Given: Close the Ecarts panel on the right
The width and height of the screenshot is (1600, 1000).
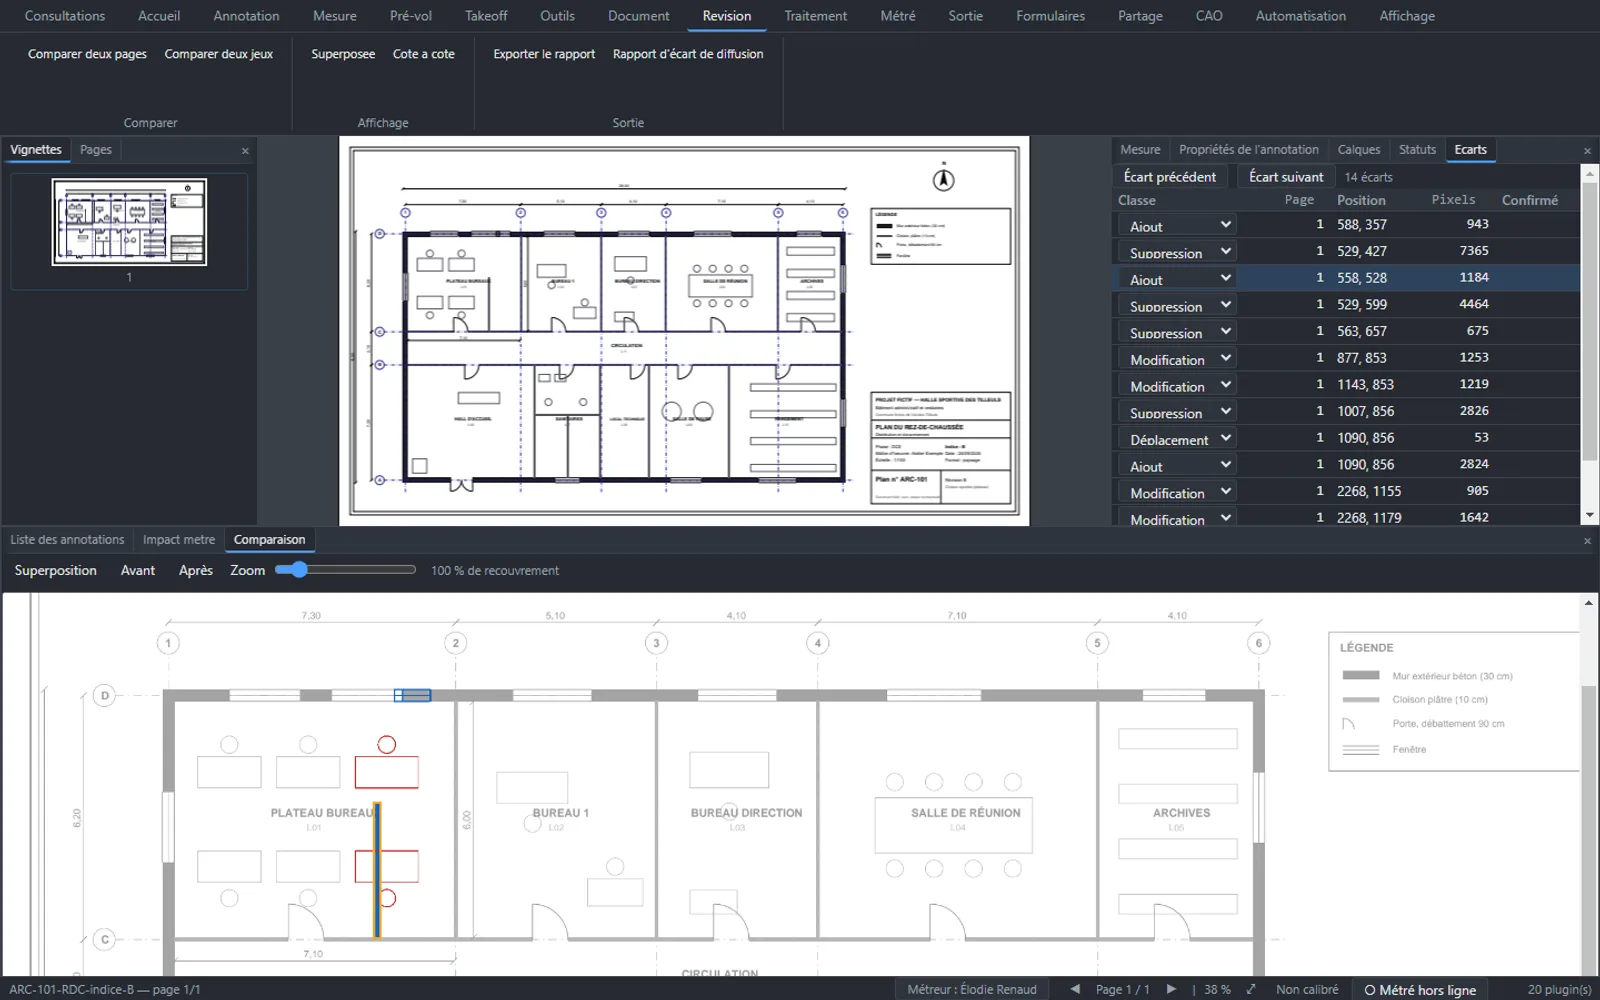Looking at the screenshot, I should [1587, 151].
